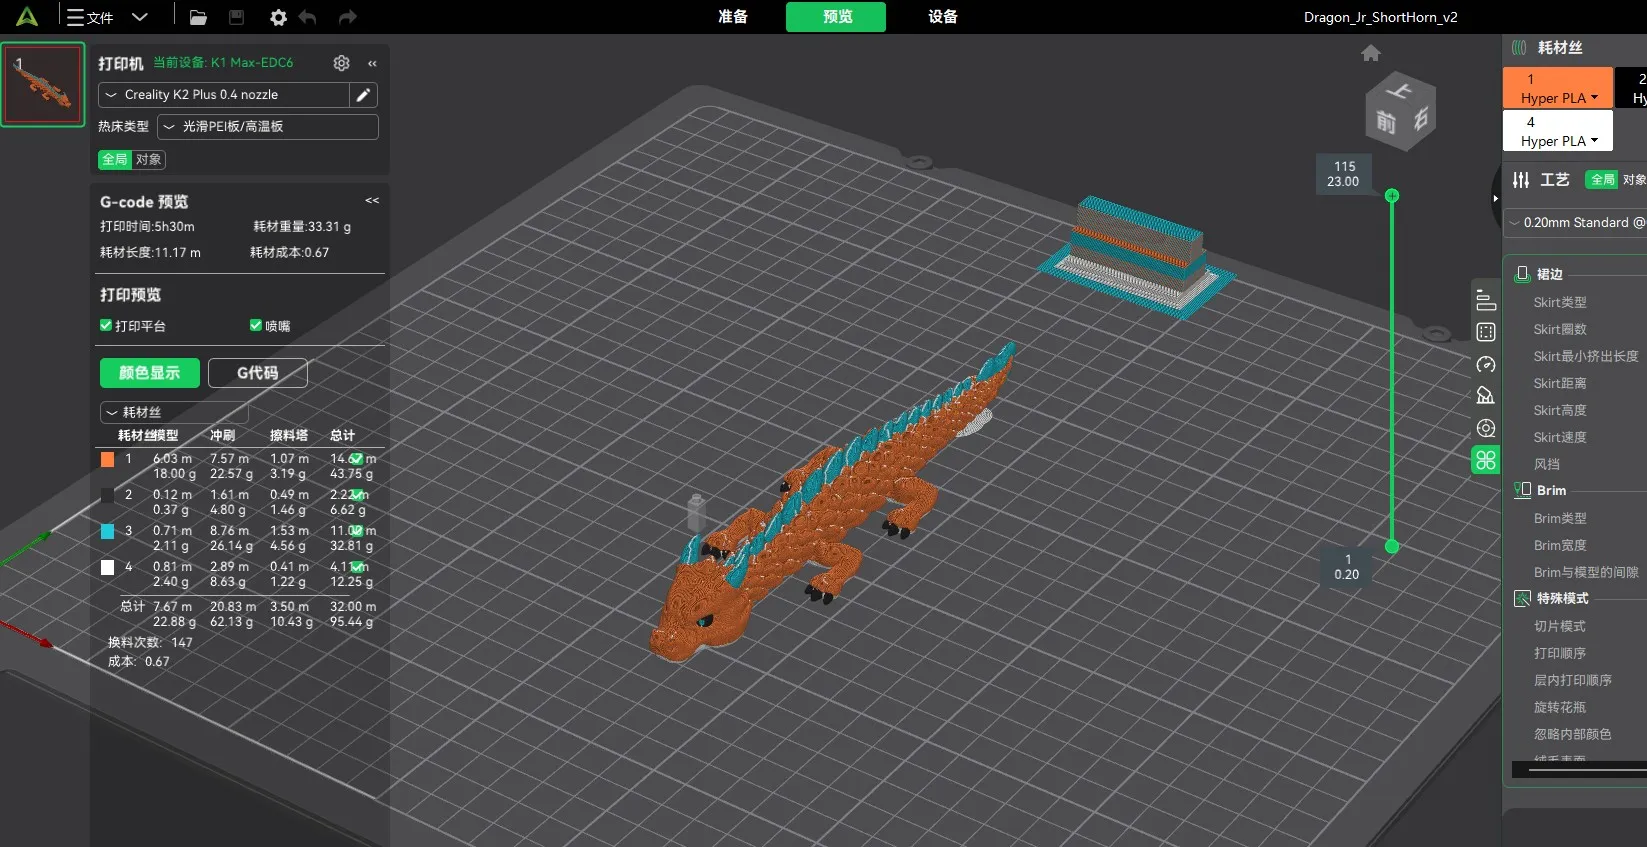Click the G代码 button
Screen dimensions: 1647x847
[258, 373]
